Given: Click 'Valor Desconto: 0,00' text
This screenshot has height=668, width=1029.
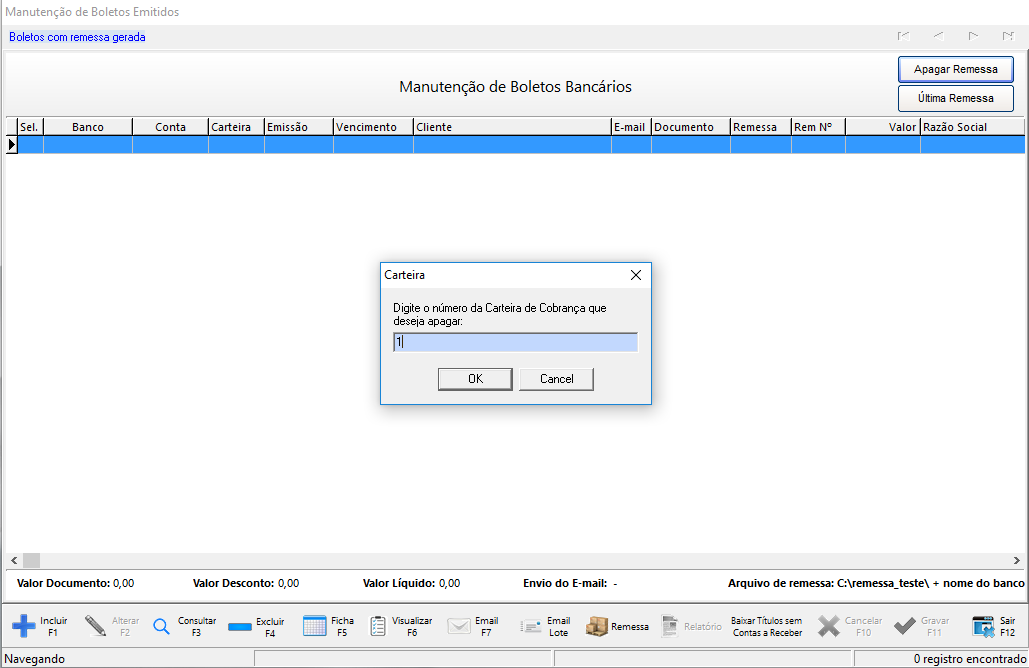Looking at the screenshot, I should (x=246, y=583).
